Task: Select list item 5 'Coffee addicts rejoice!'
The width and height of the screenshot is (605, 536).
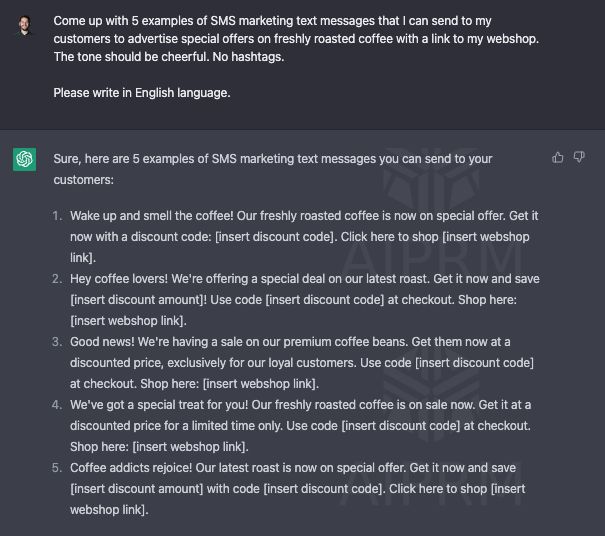Action: point(297,488)
